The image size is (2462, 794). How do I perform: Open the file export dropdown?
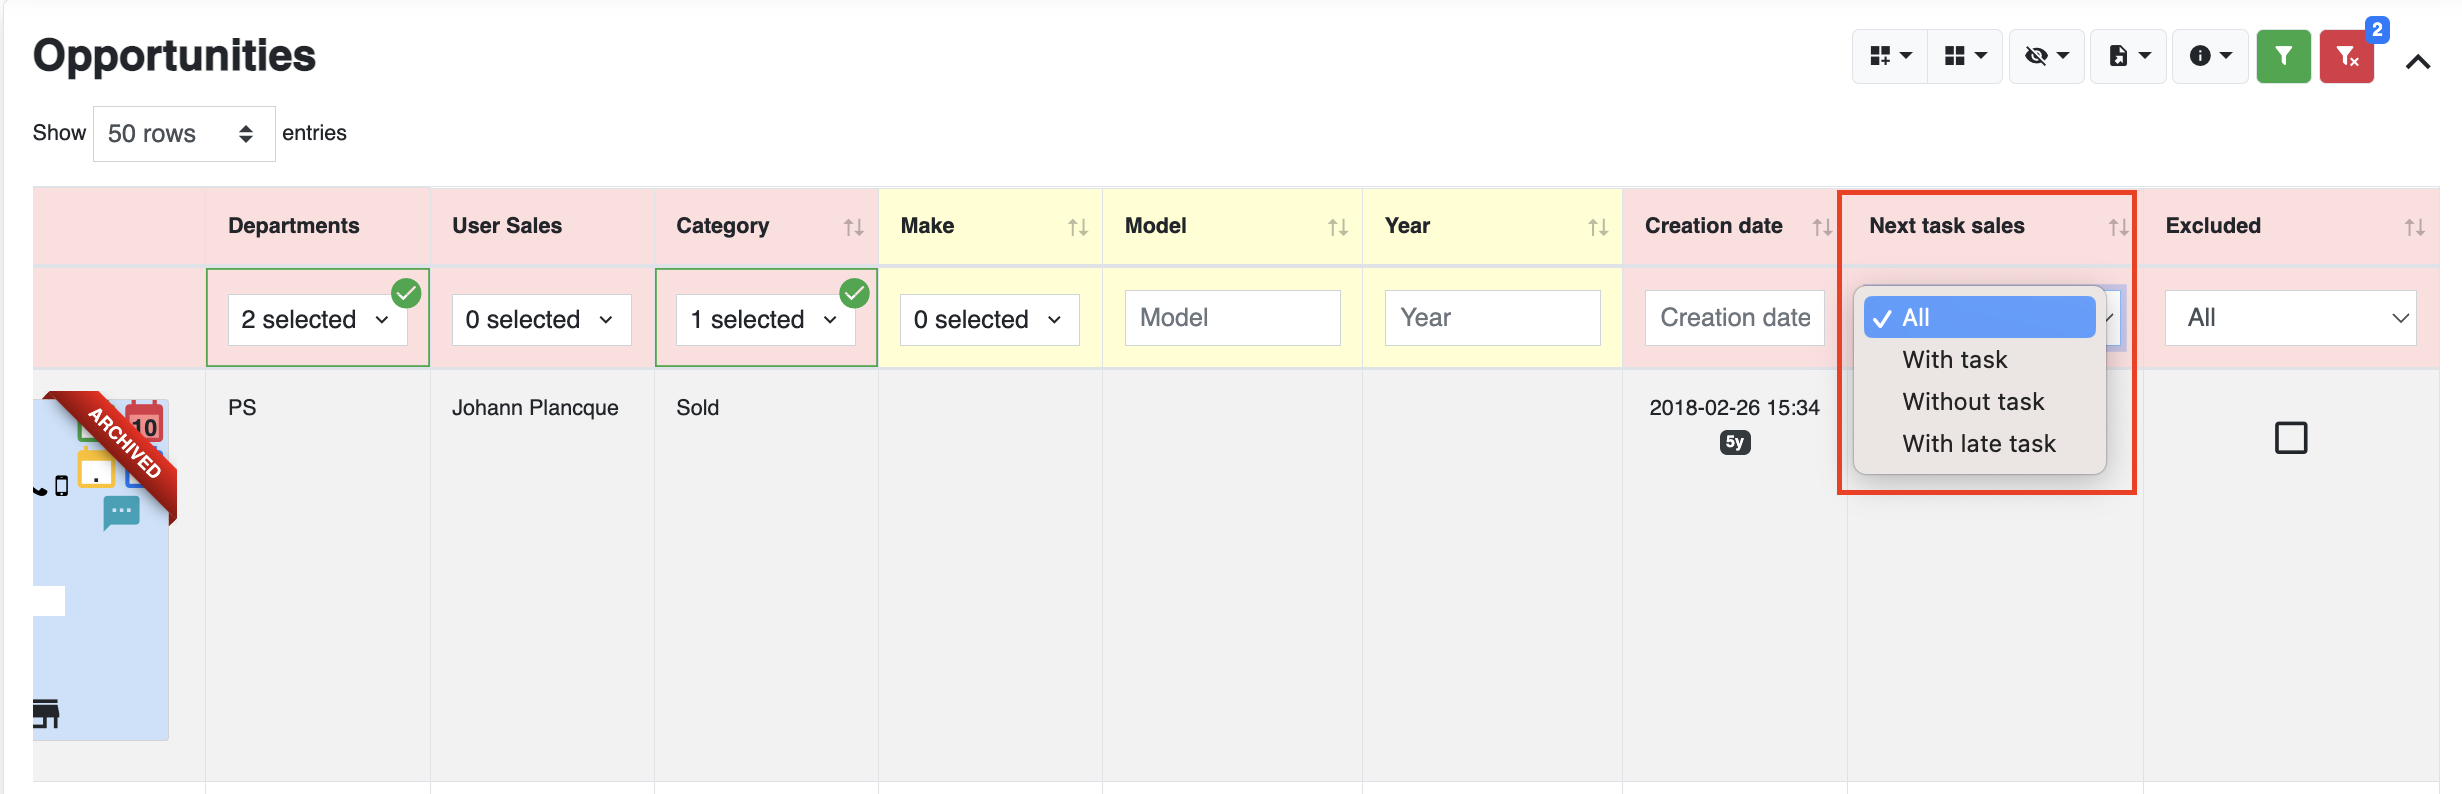pos(2128,56)
